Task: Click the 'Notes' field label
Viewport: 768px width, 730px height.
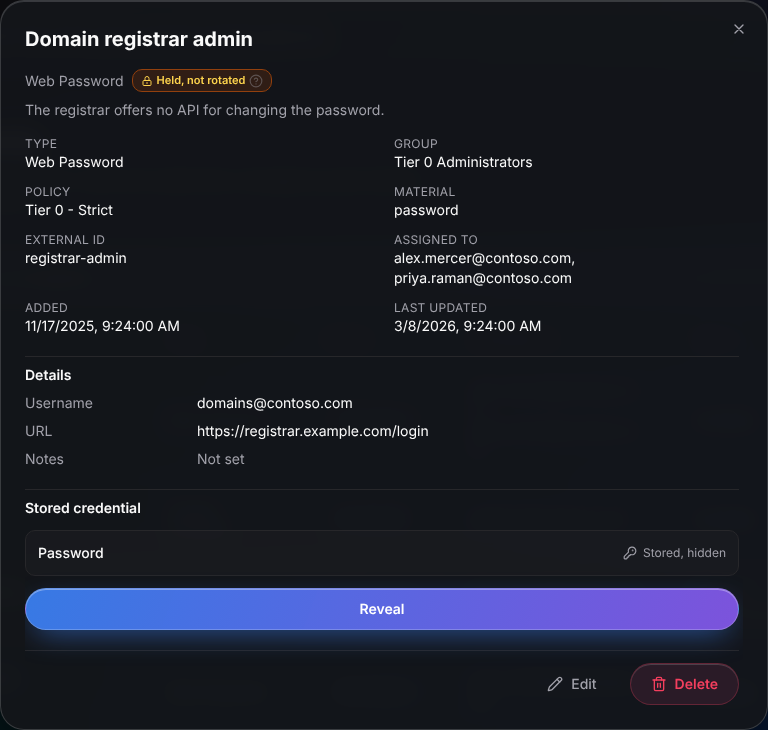Action: point(44,459)
